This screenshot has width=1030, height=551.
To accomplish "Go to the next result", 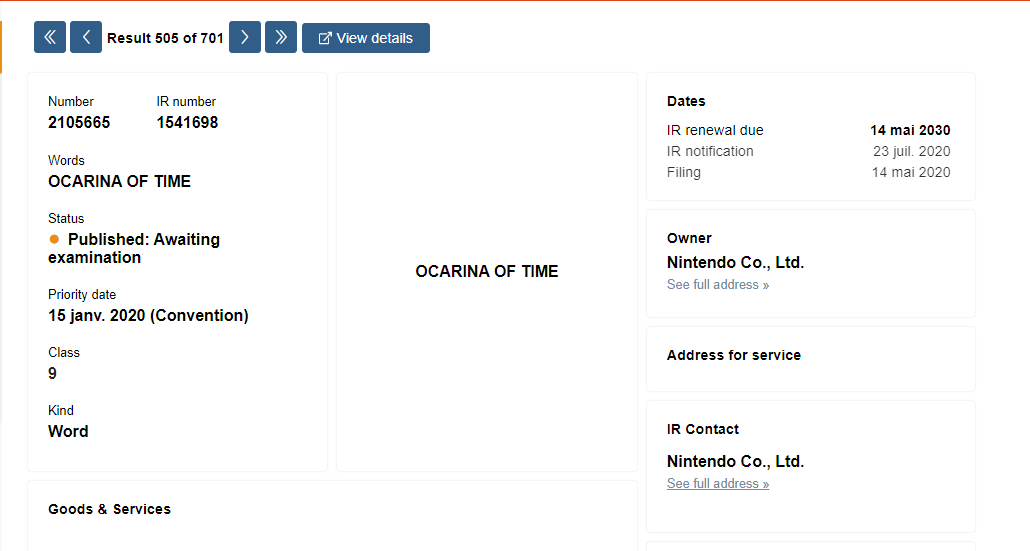I will click(245, 37).
